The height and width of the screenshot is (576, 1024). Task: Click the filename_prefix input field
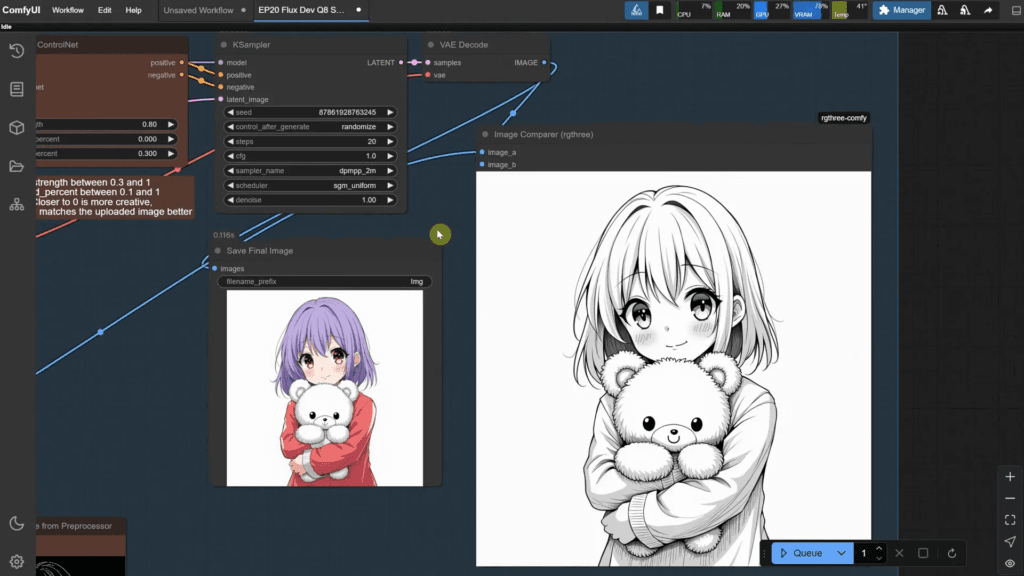[x=324, y=282]
